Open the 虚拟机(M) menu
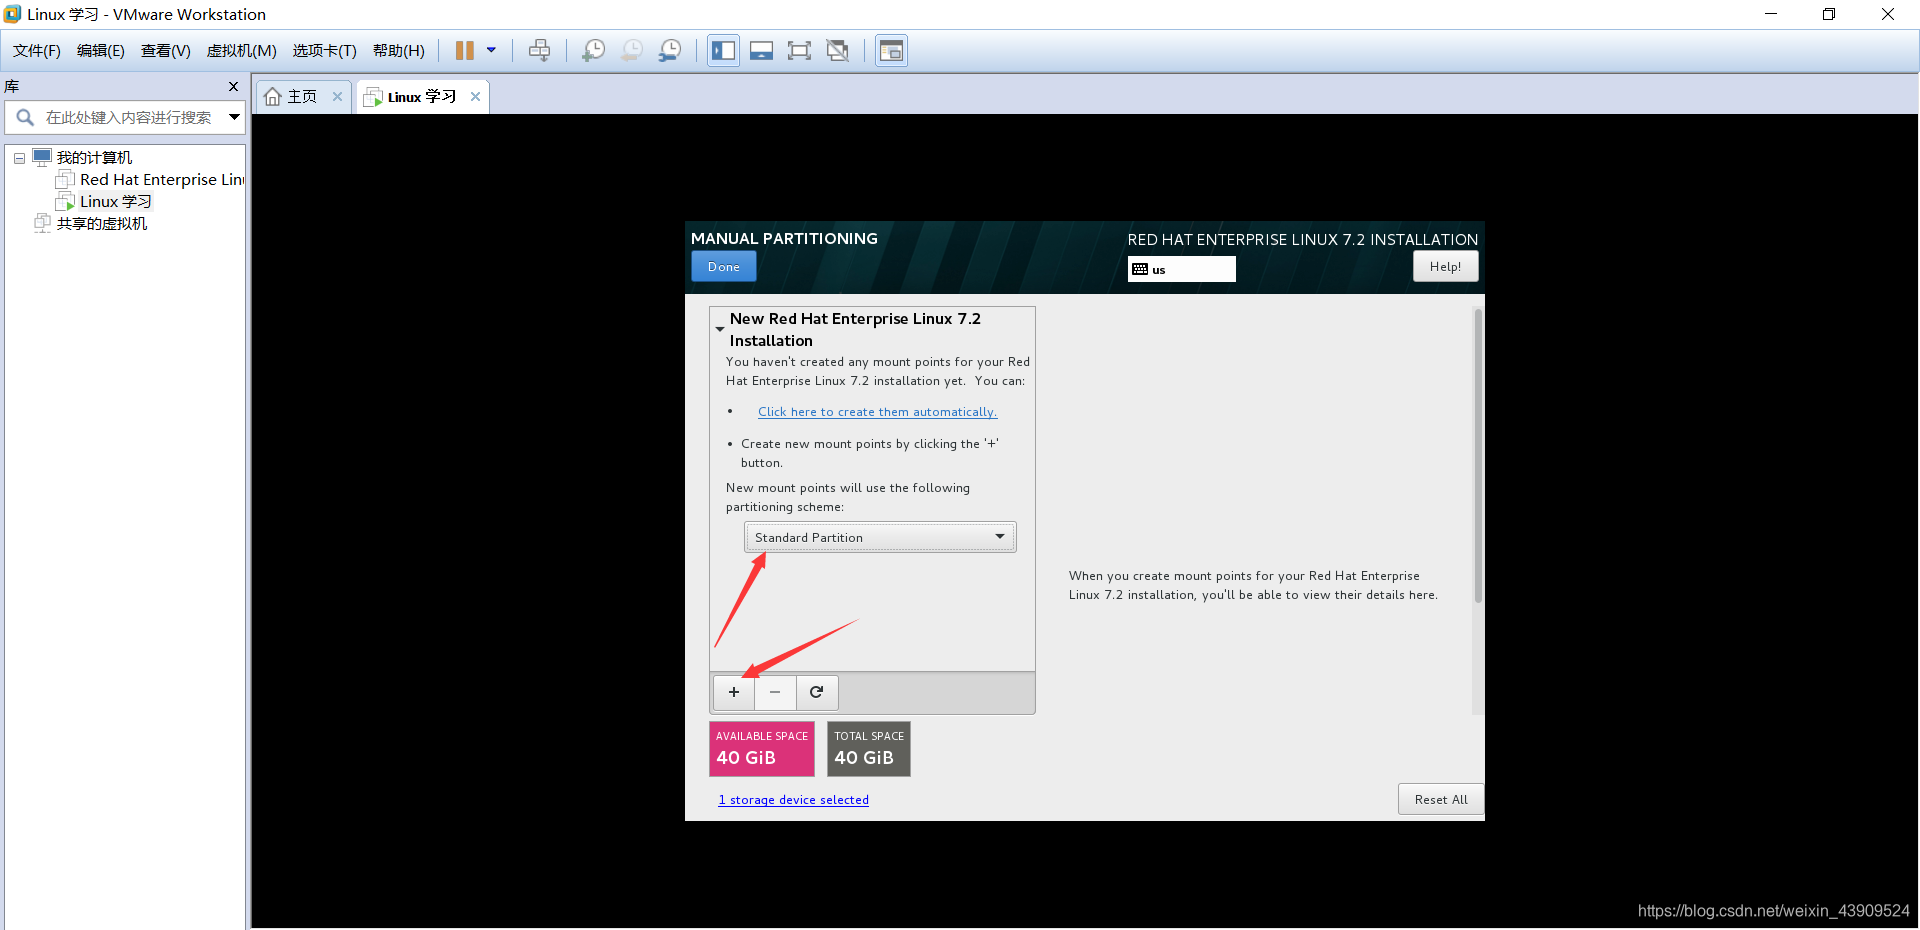Image resolution: width=1920 pixels, height=930 pixels. [241, 51]
